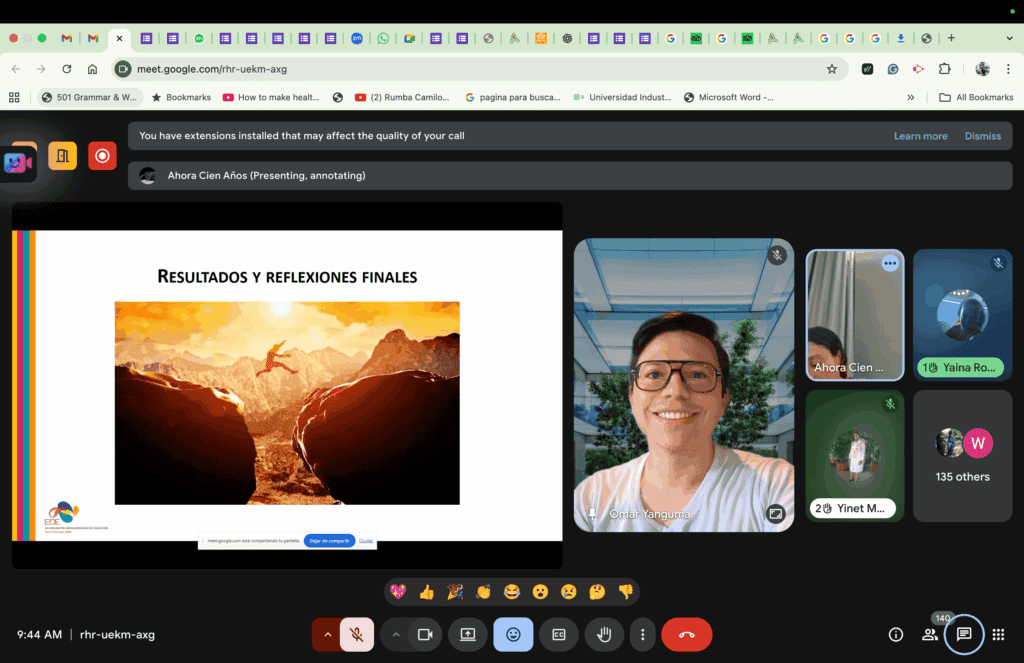Screen dimensions: 1024x663
Task: Click the red record extension icon
Action: pos(102,156)
